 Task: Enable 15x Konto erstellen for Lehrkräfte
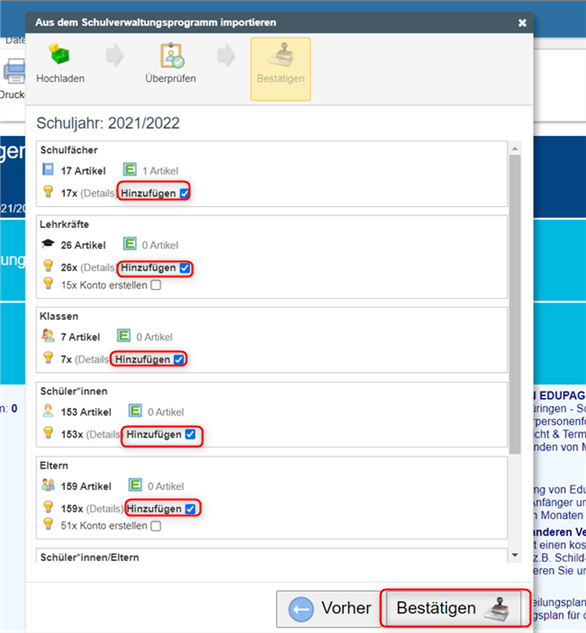click(156, 285)
